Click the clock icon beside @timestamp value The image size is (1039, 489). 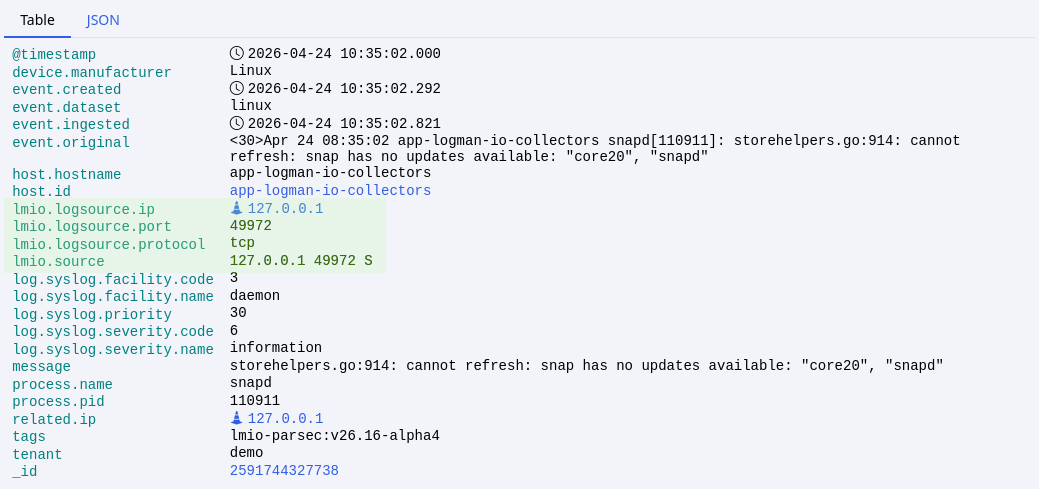237,53
